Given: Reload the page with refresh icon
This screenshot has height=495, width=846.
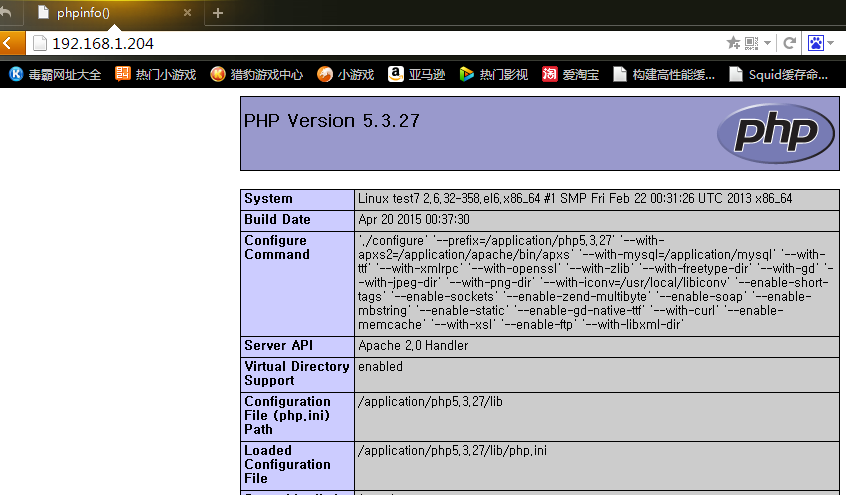Looking at the screenshot, I should [789, 44].
